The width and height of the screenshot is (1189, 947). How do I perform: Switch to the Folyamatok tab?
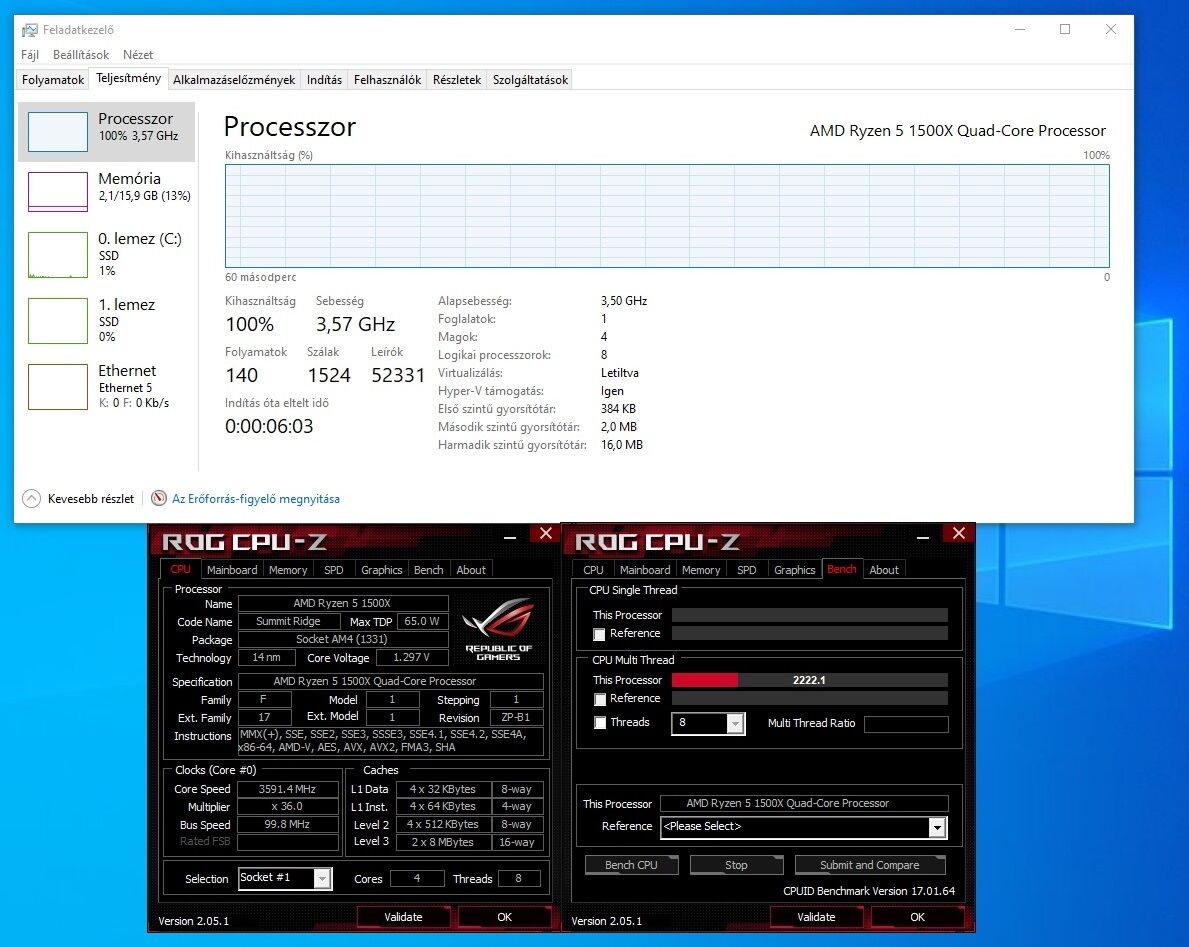point(52,80)
